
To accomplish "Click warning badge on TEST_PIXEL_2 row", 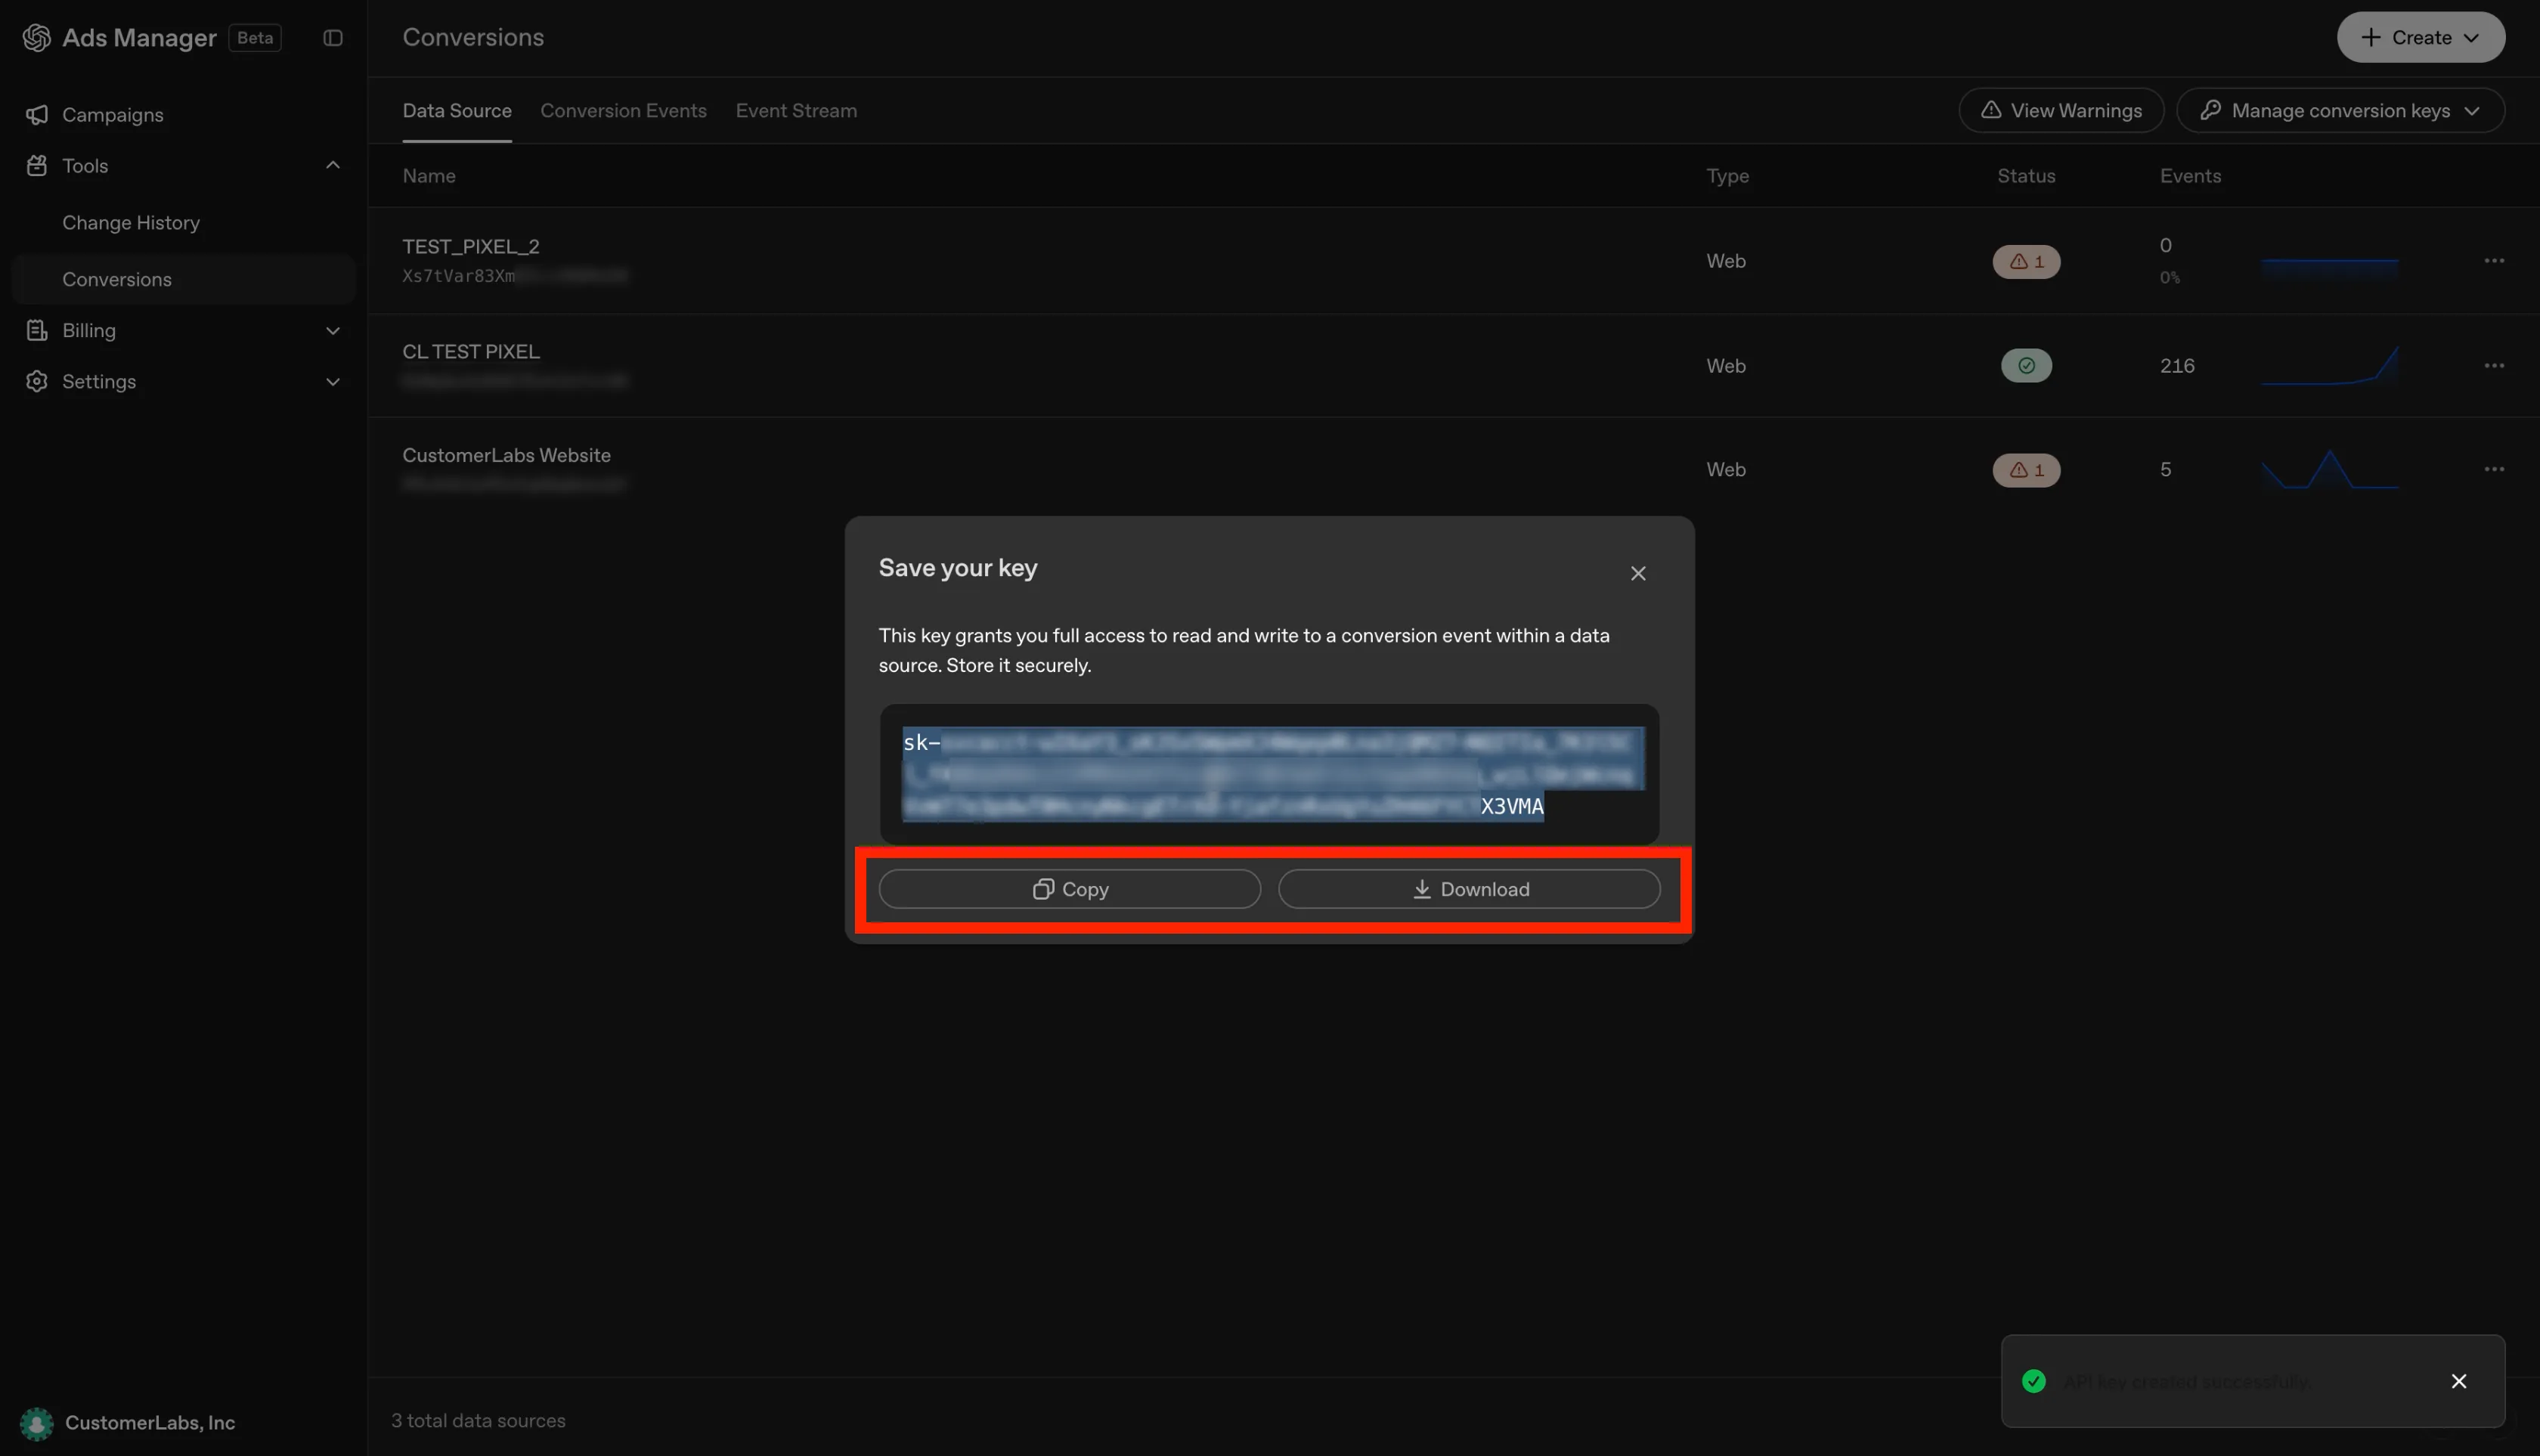I will [2026, 261].
